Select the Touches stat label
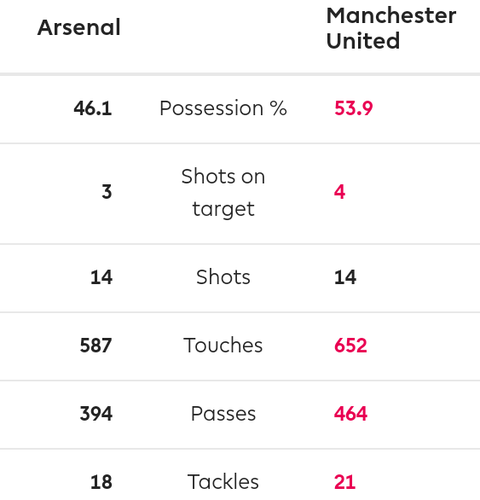This screenshot has height=500, width=480. click(x=223, y=345)
